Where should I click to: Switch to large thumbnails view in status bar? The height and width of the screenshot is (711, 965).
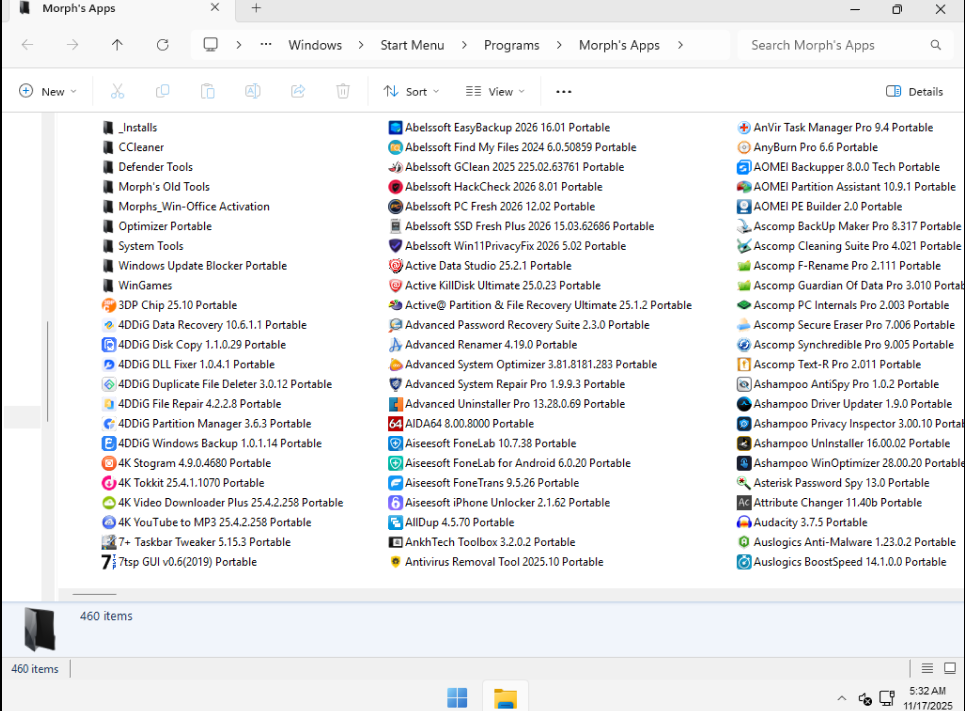pos(951,669)
